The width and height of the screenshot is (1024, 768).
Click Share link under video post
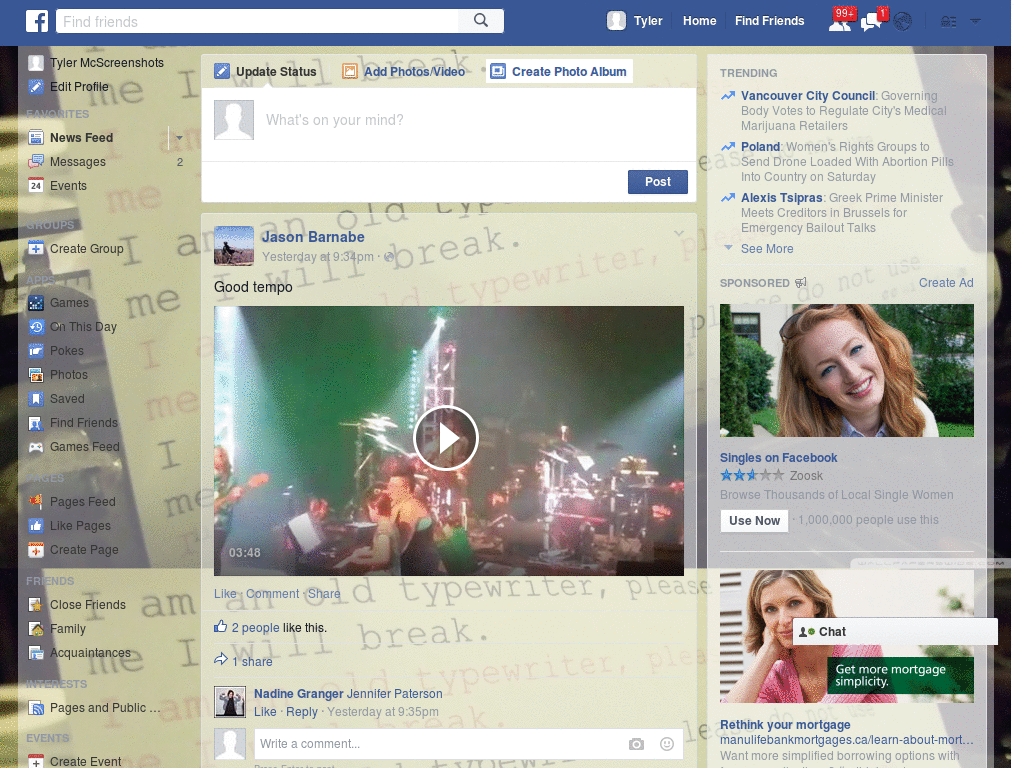click(x=324, y=594)
